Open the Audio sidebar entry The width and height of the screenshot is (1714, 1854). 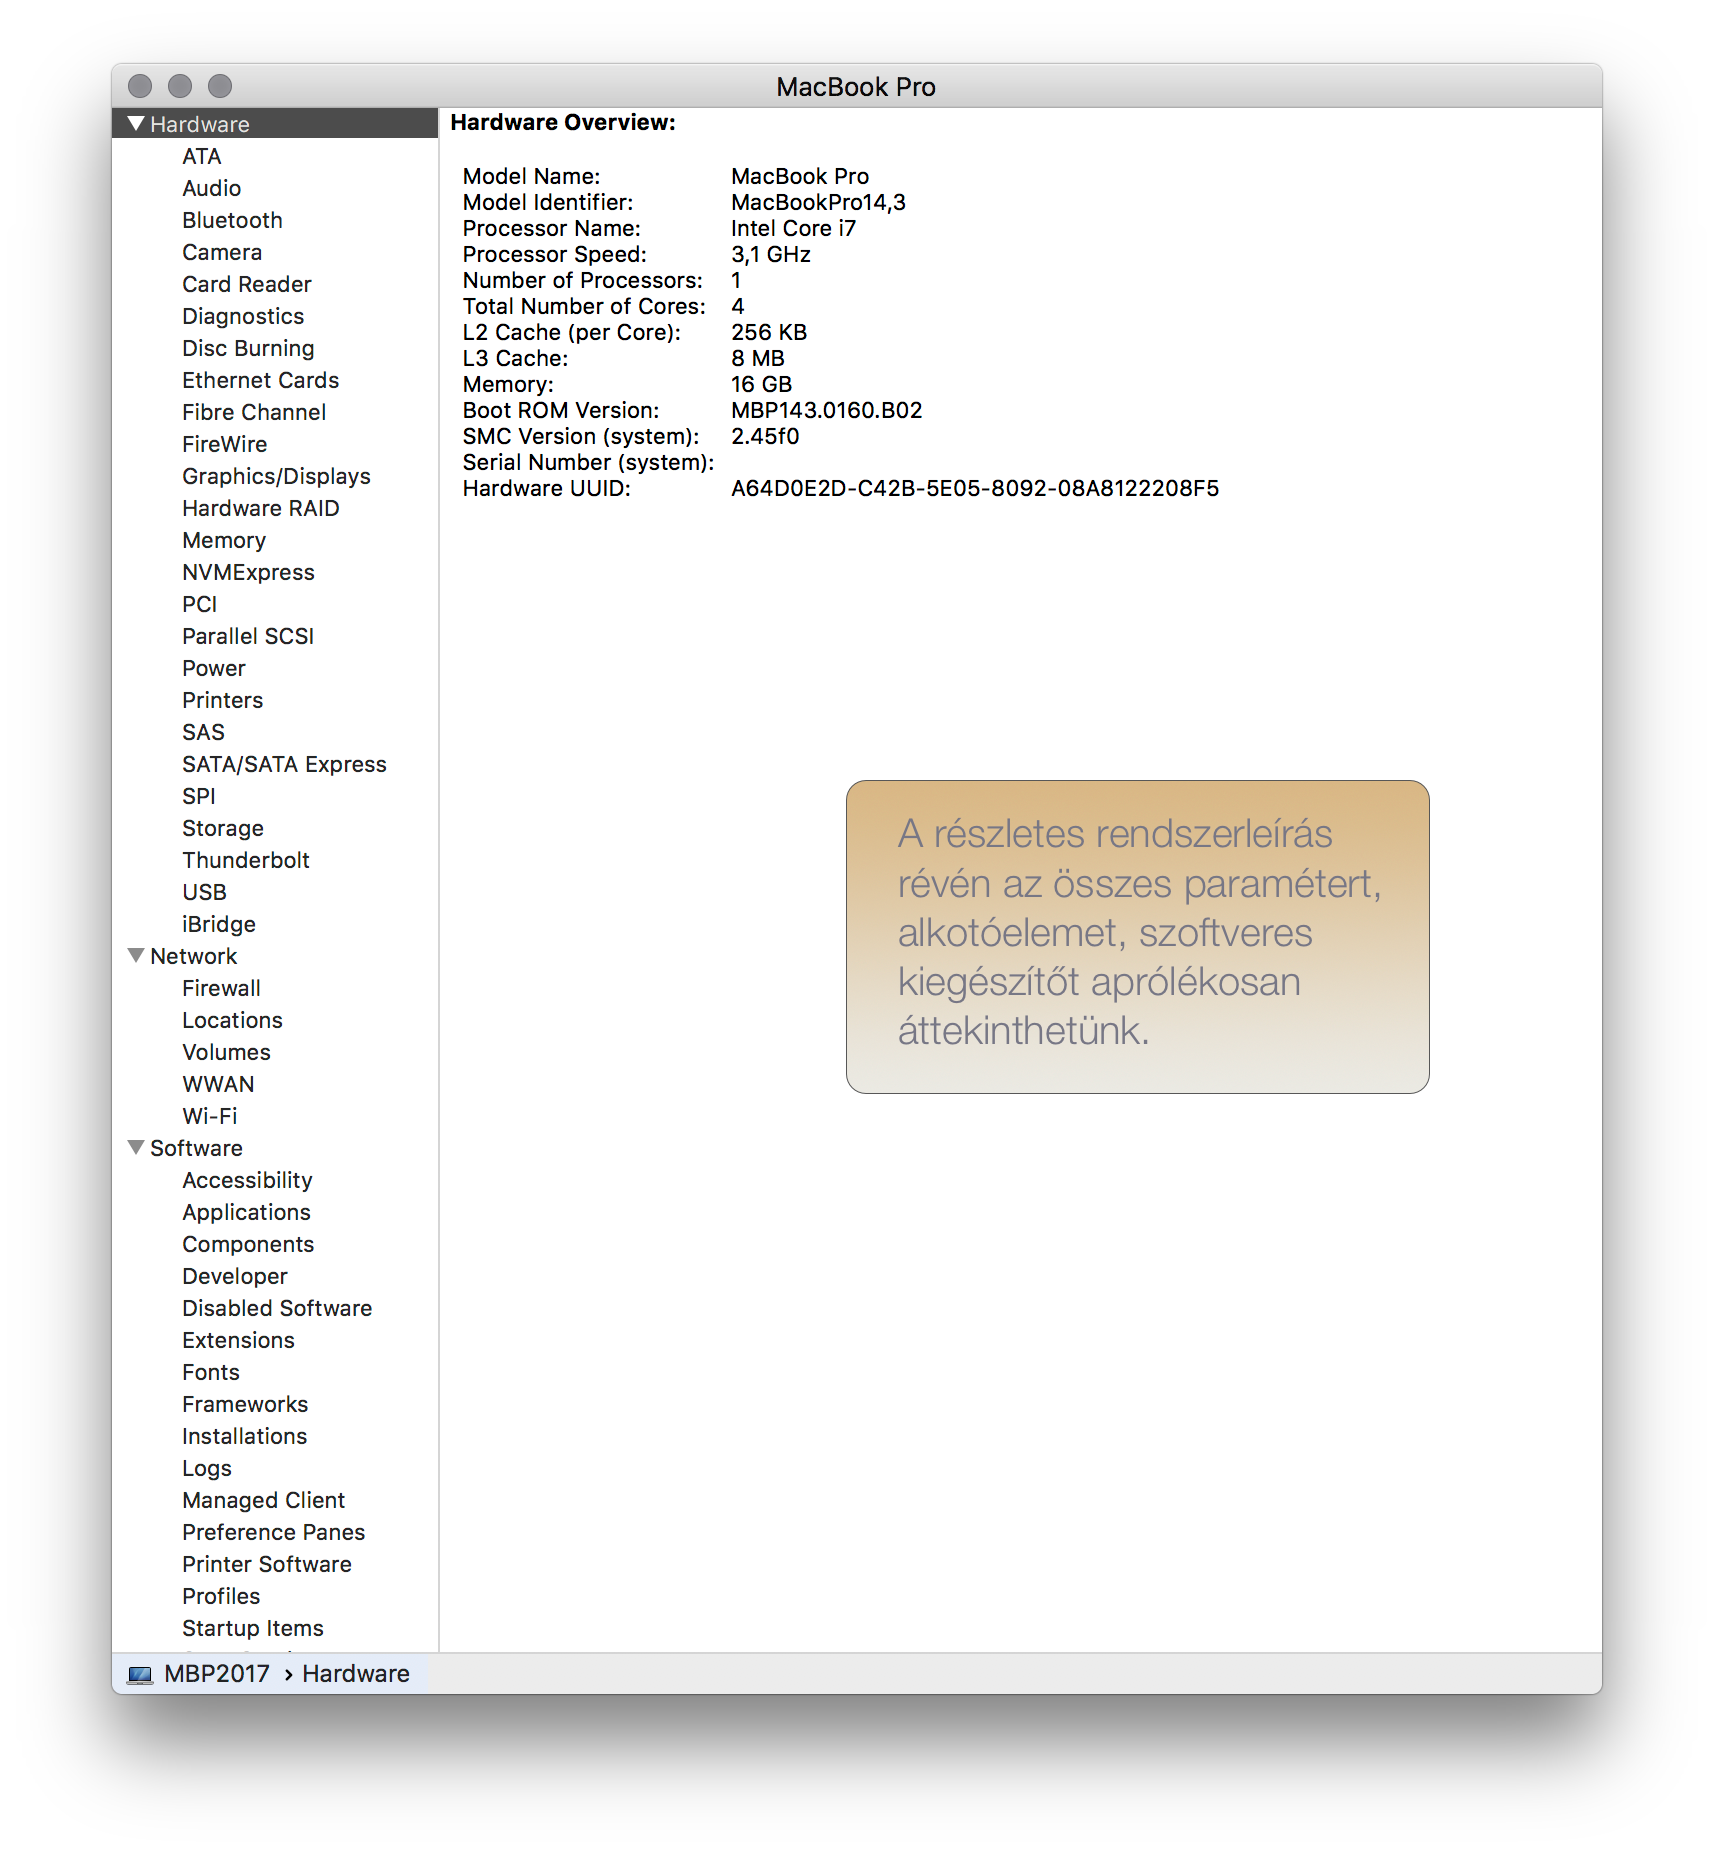click(x=212, y=188)
